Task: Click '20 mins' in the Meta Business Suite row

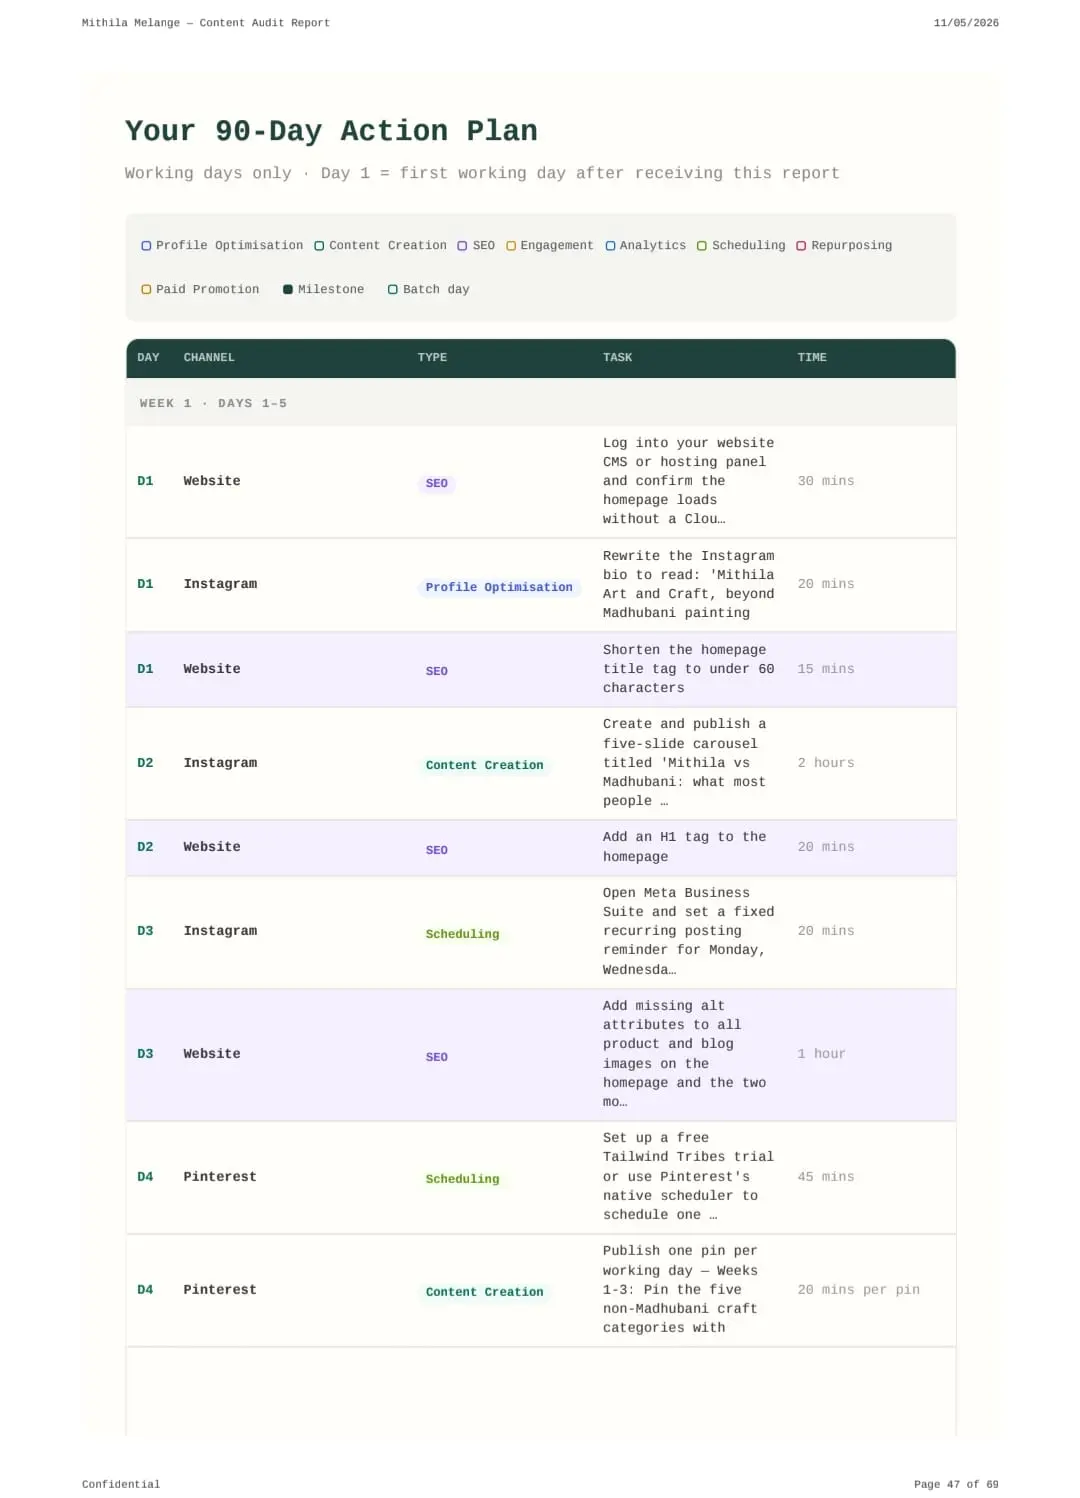Action: pos(826,932)
